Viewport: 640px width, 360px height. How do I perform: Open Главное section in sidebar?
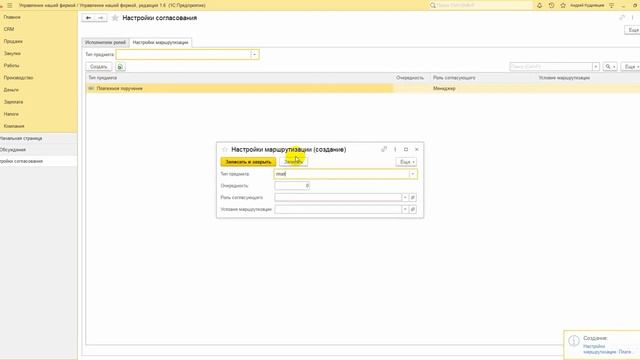point(12,17)
